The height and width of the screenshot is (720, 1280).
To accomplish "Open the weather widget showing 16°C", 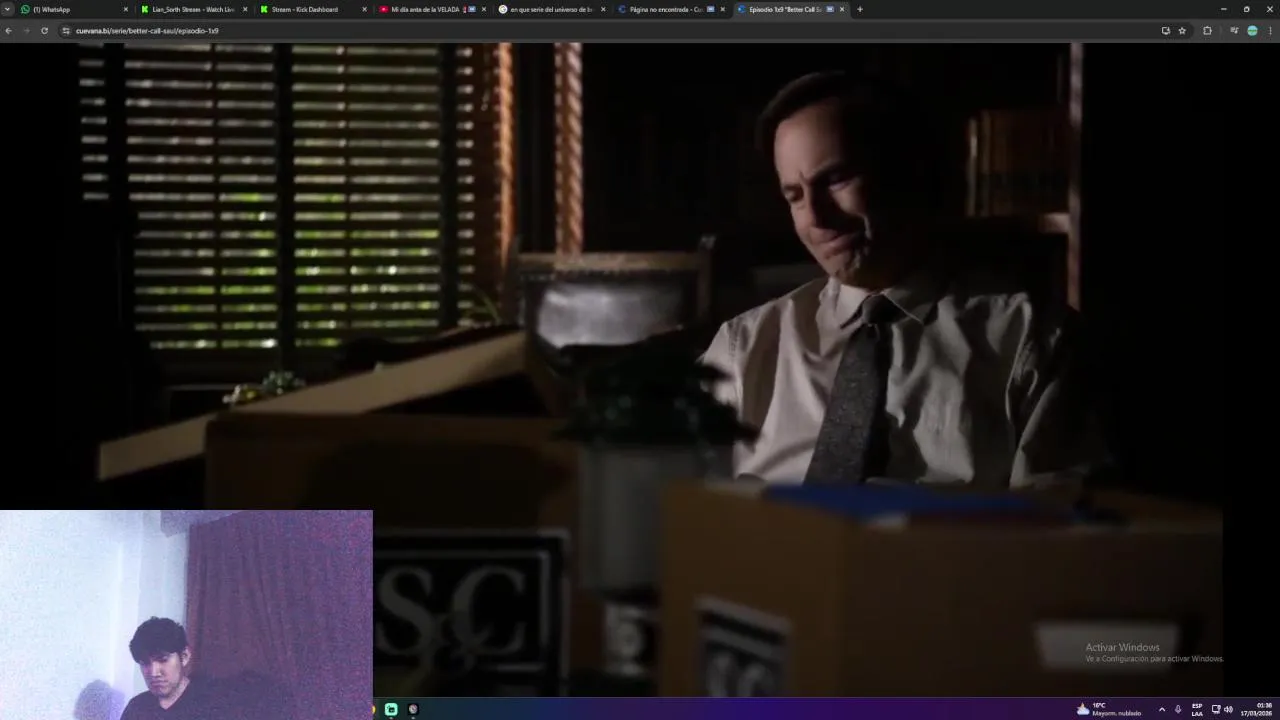I will click(x=1108, y=709).
